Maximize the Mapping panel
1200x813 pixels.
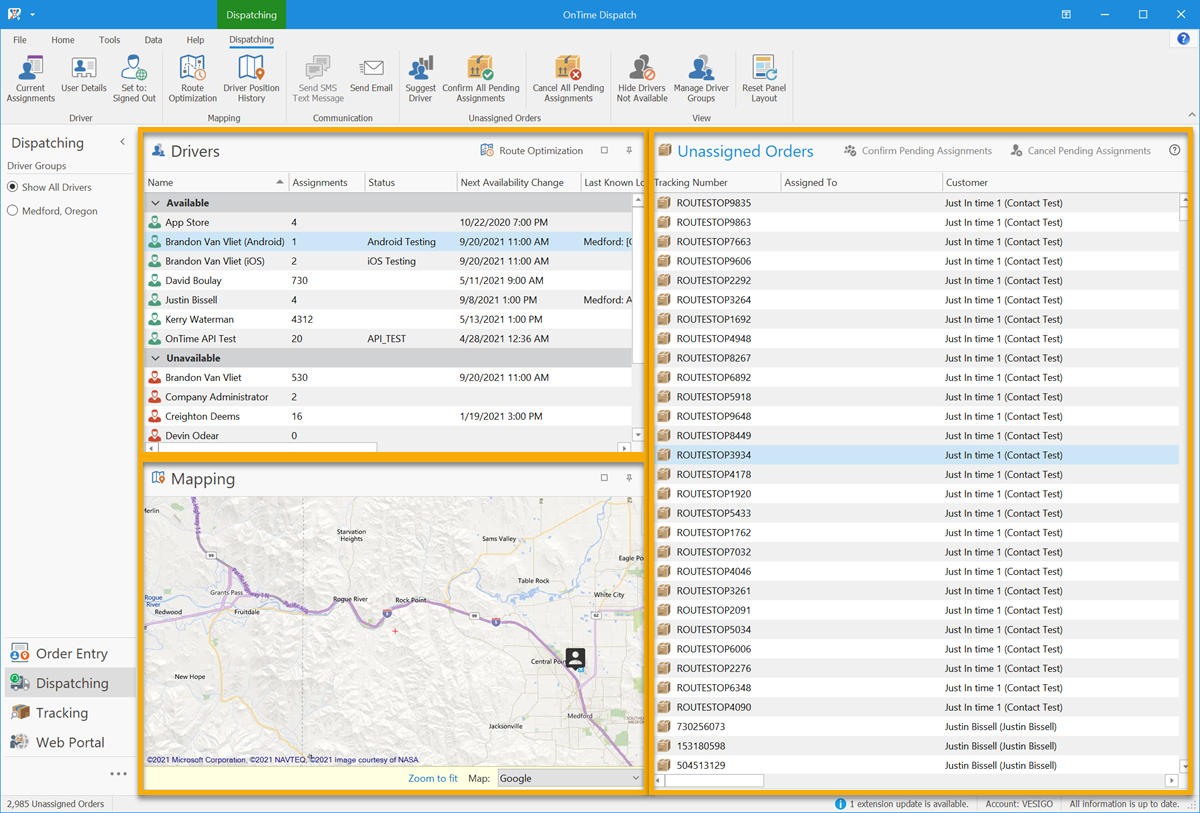[604, 478]
